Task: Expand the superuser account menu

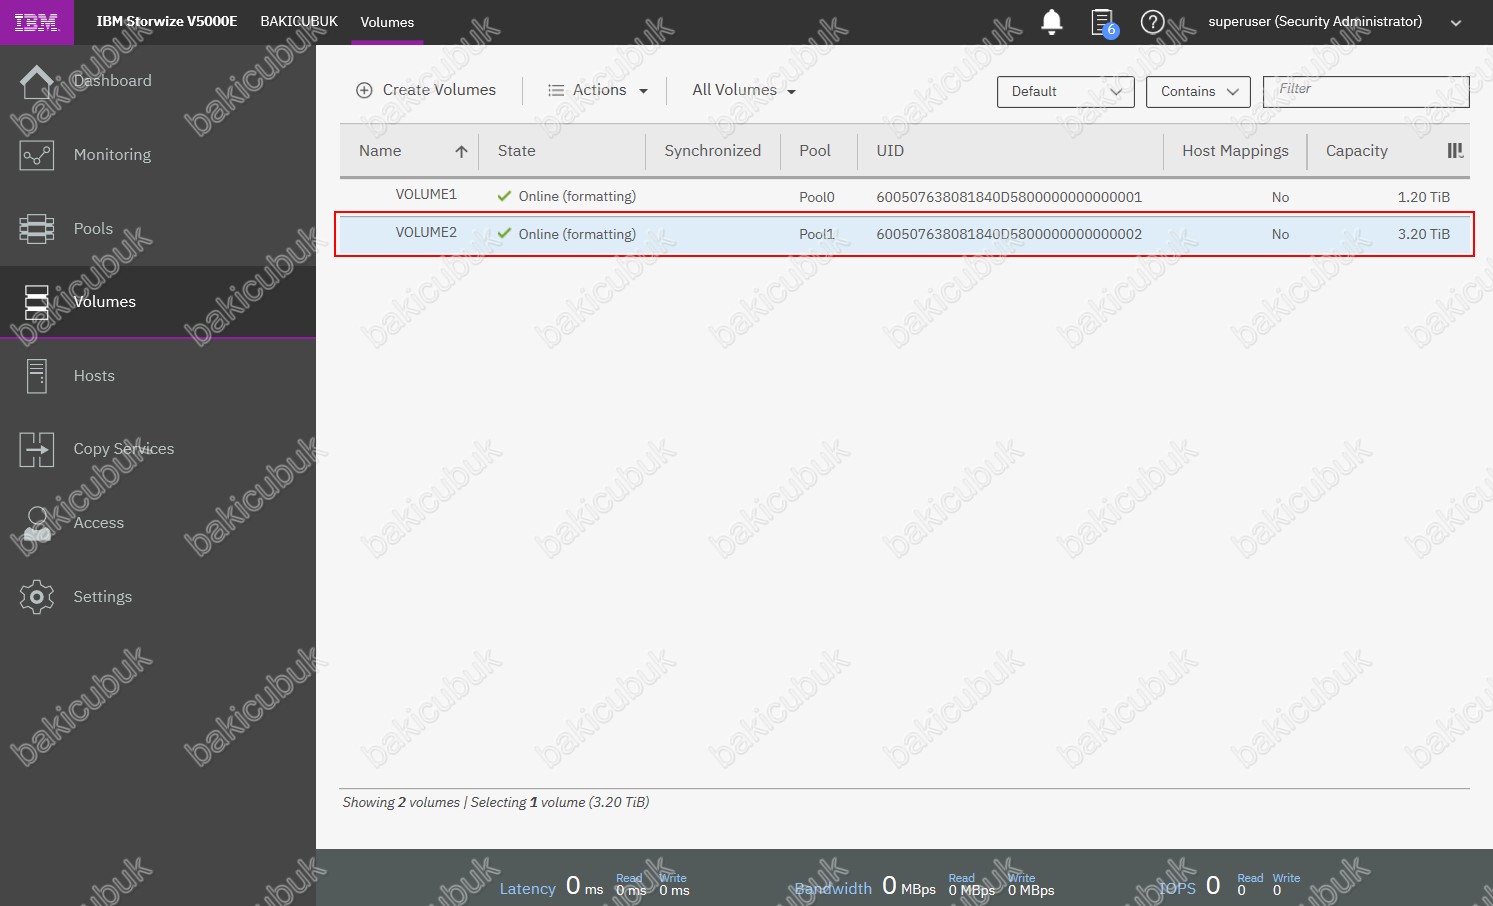Action: pos(1456,23)
